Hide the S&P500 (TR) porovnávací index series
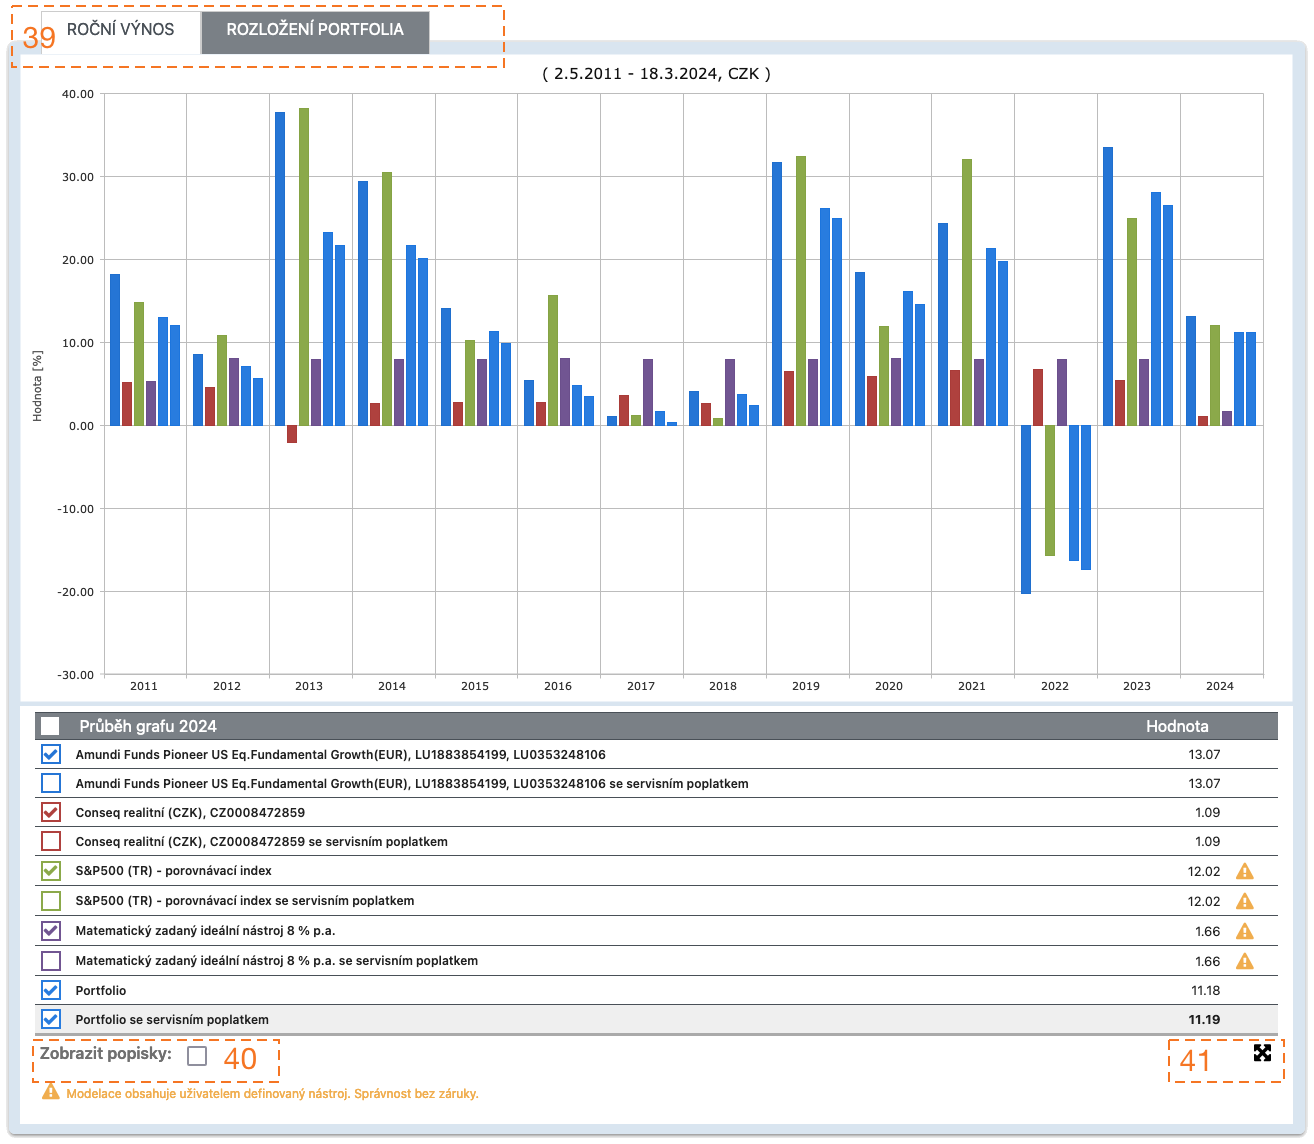This screenshot has width=1314, height=1144. click(x=51, y=871)
